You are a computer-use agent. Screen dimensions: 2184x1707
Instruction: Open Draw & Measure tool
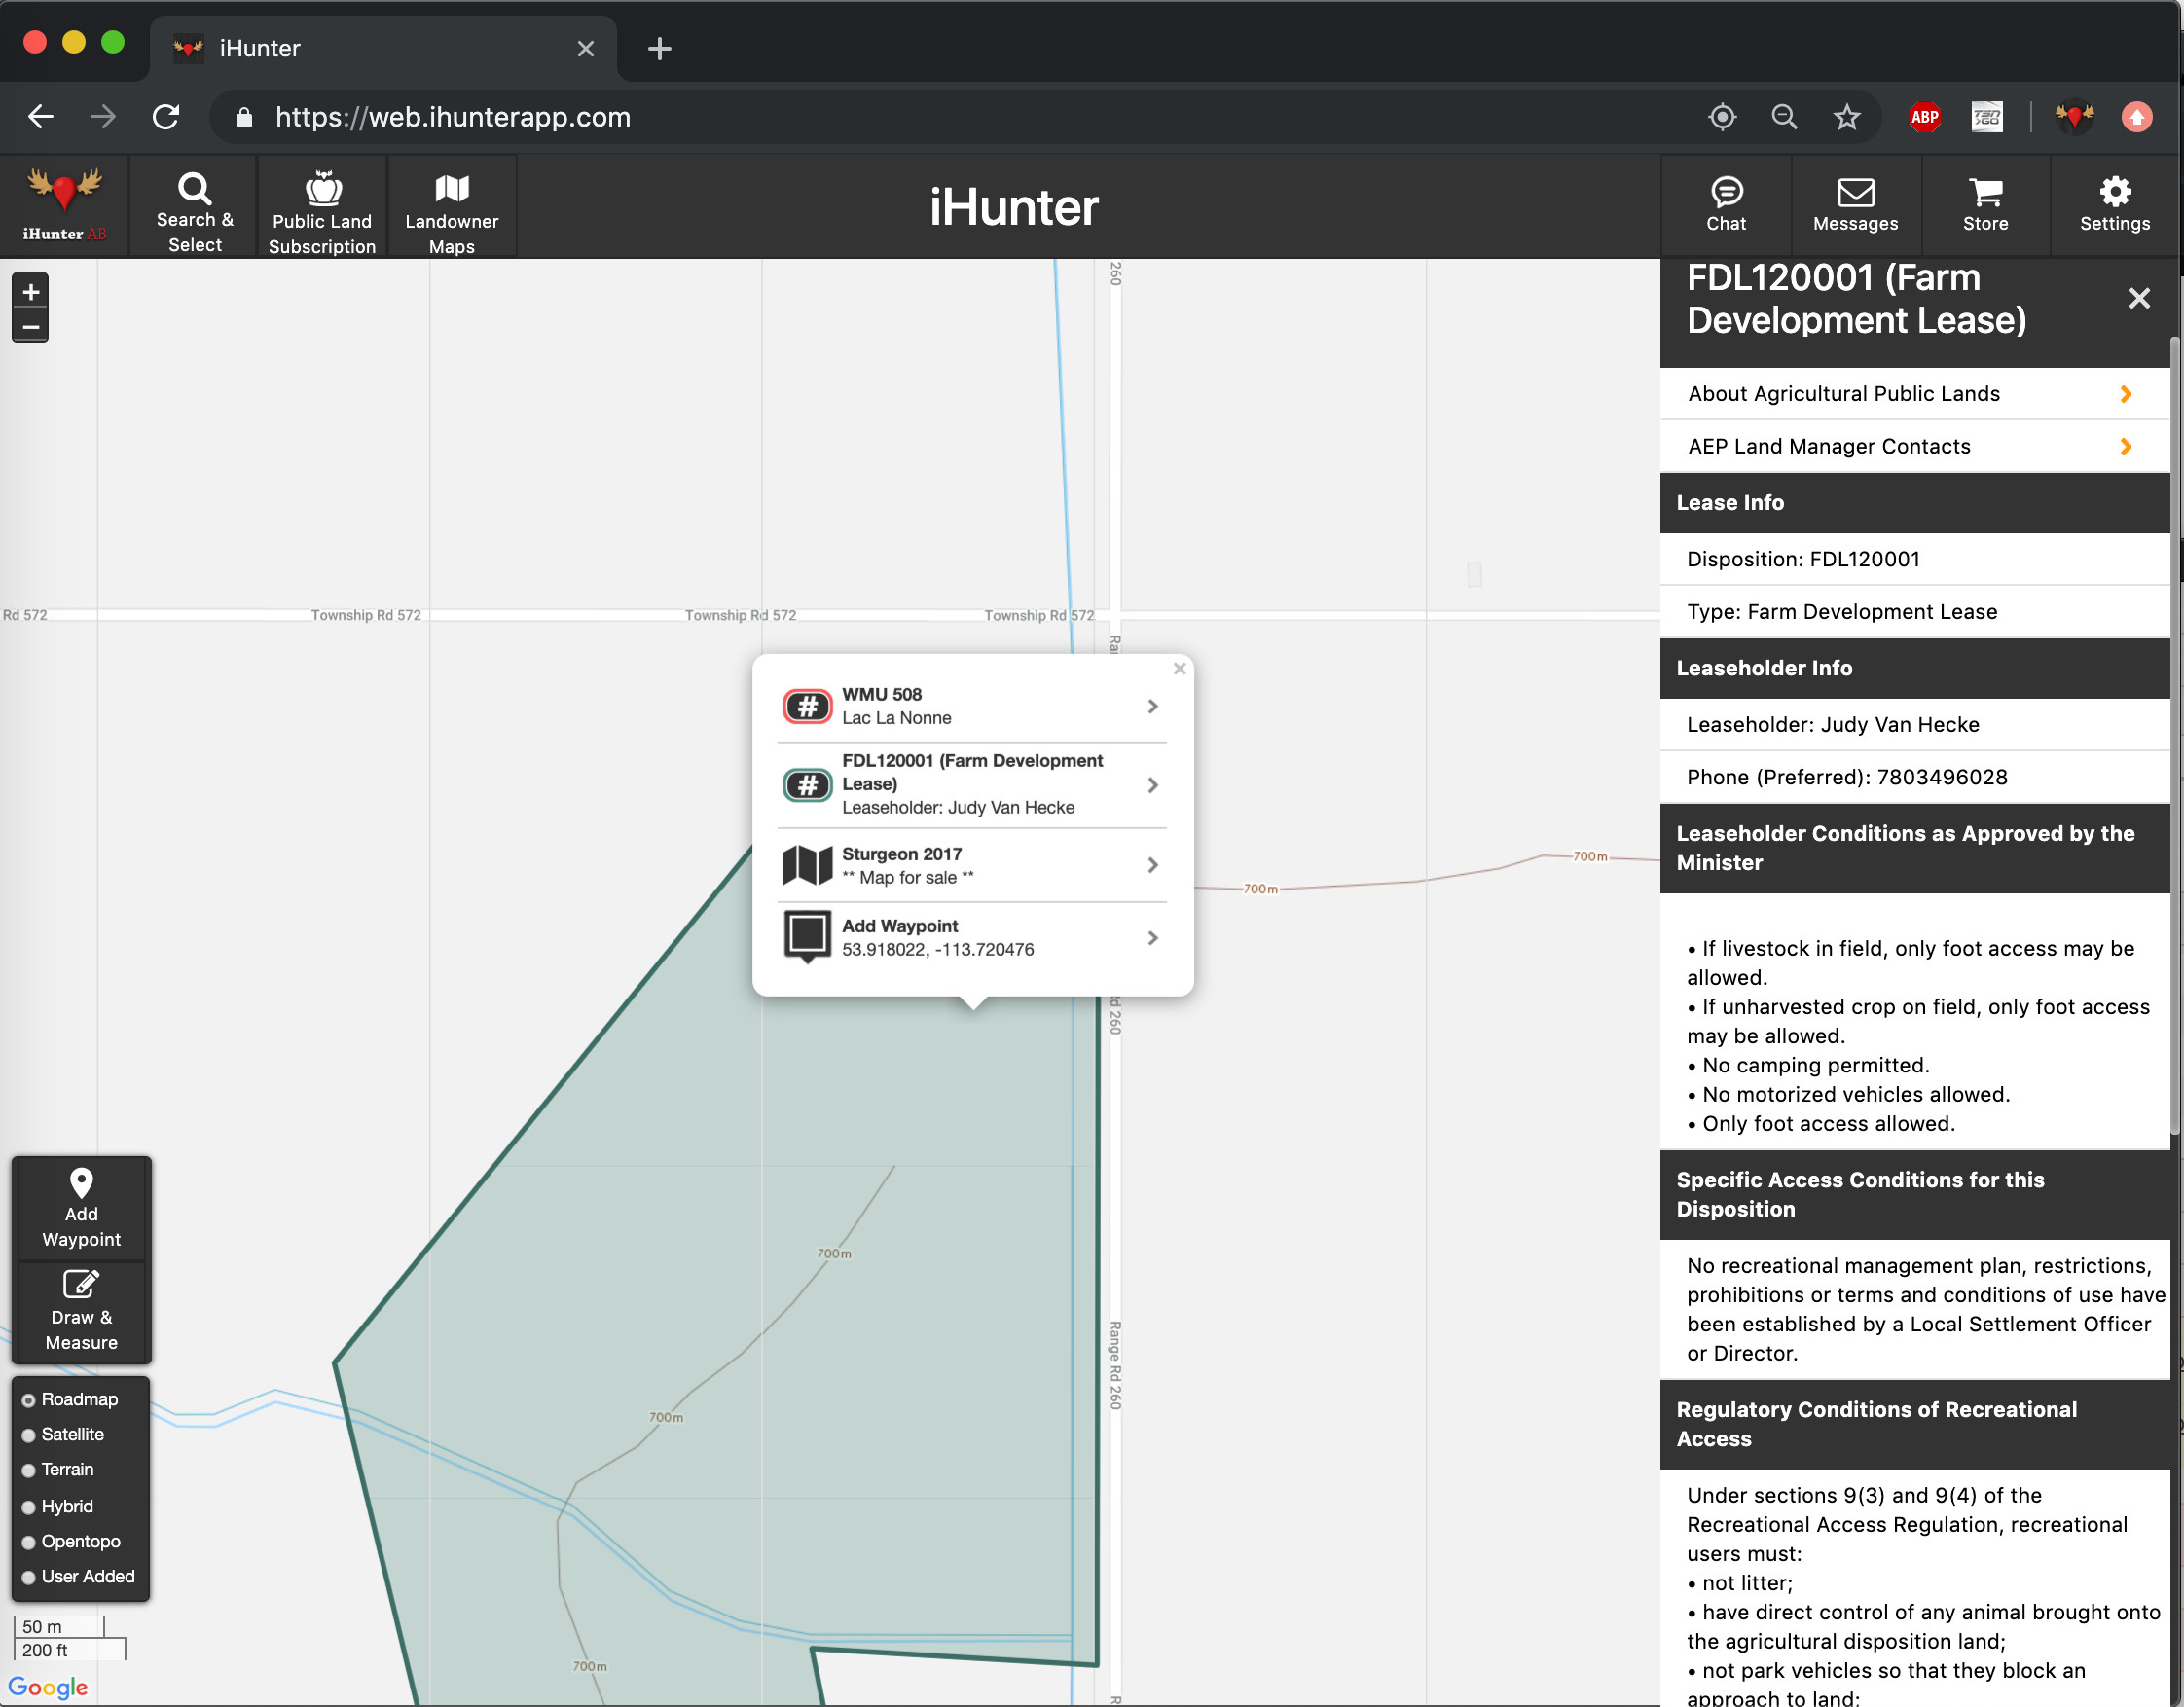[81, 1311]
